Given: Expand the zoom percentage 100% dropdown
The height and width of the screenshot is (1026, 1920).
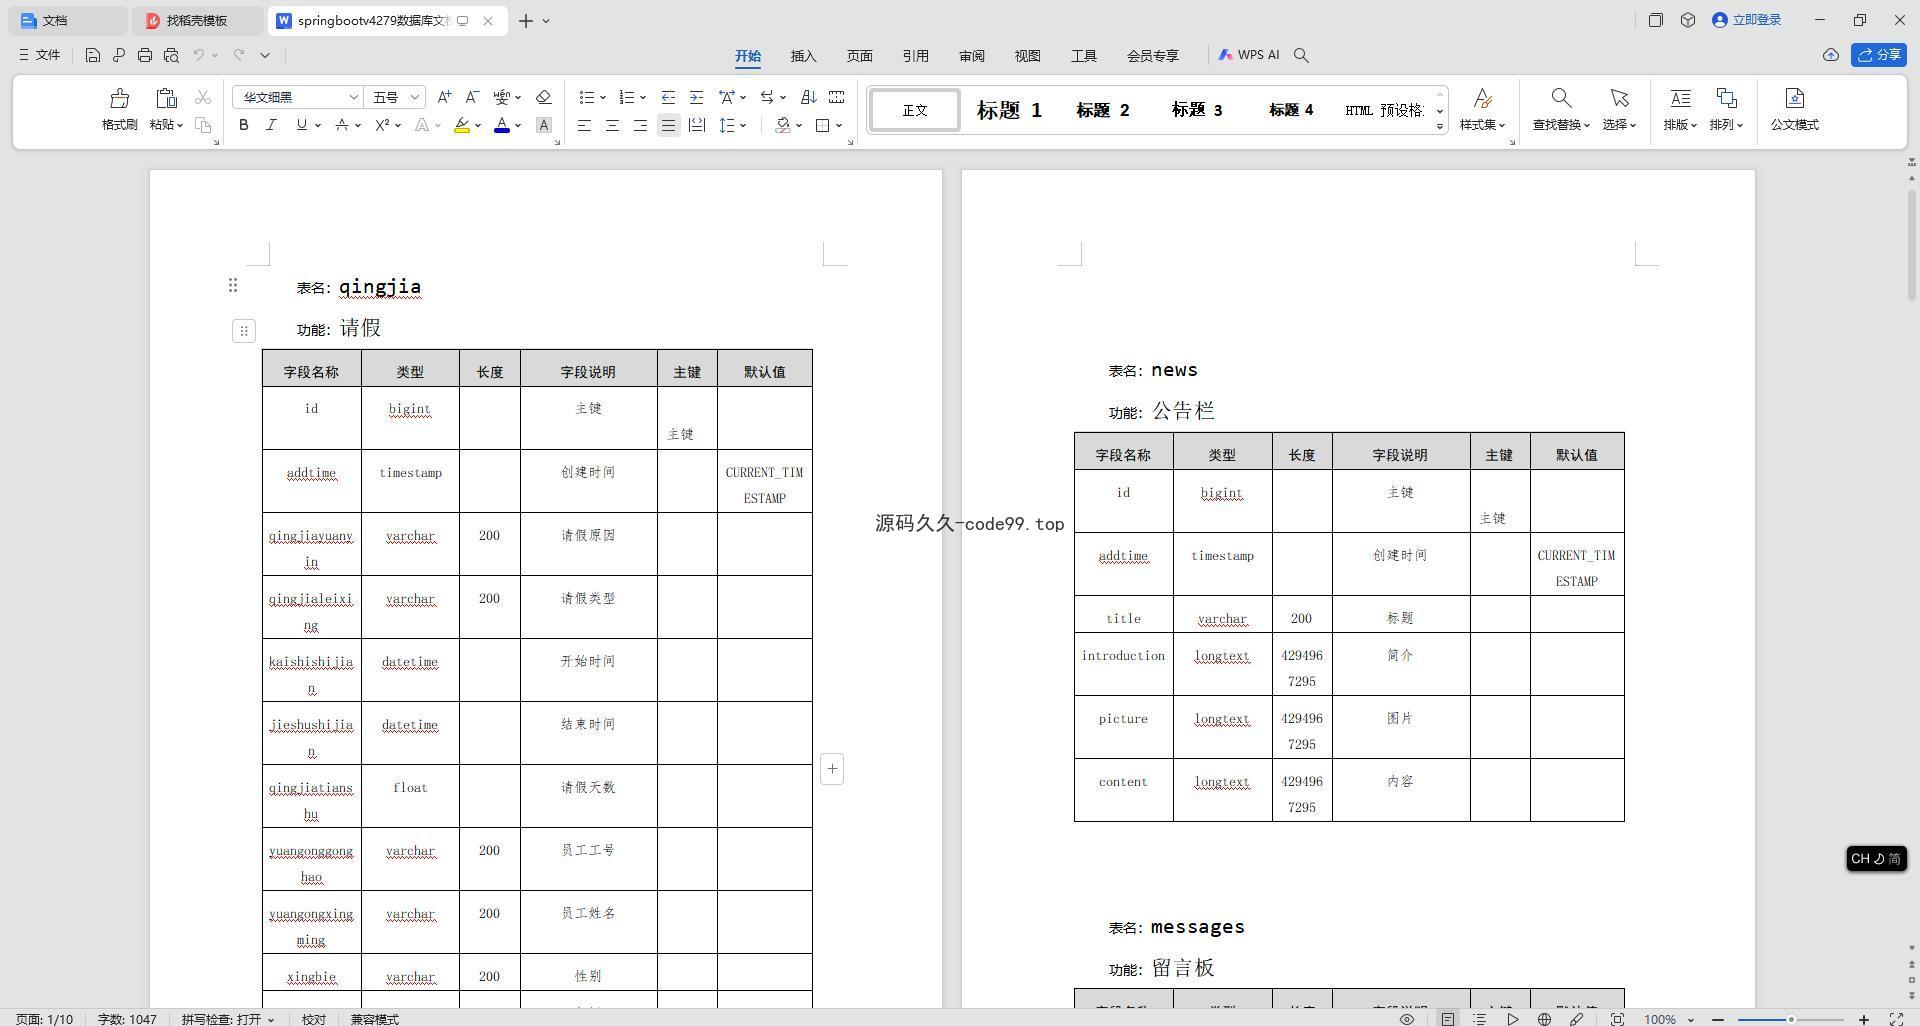Looking at the screenshot, I should pyautogui.click(x=1691, y=1019).
